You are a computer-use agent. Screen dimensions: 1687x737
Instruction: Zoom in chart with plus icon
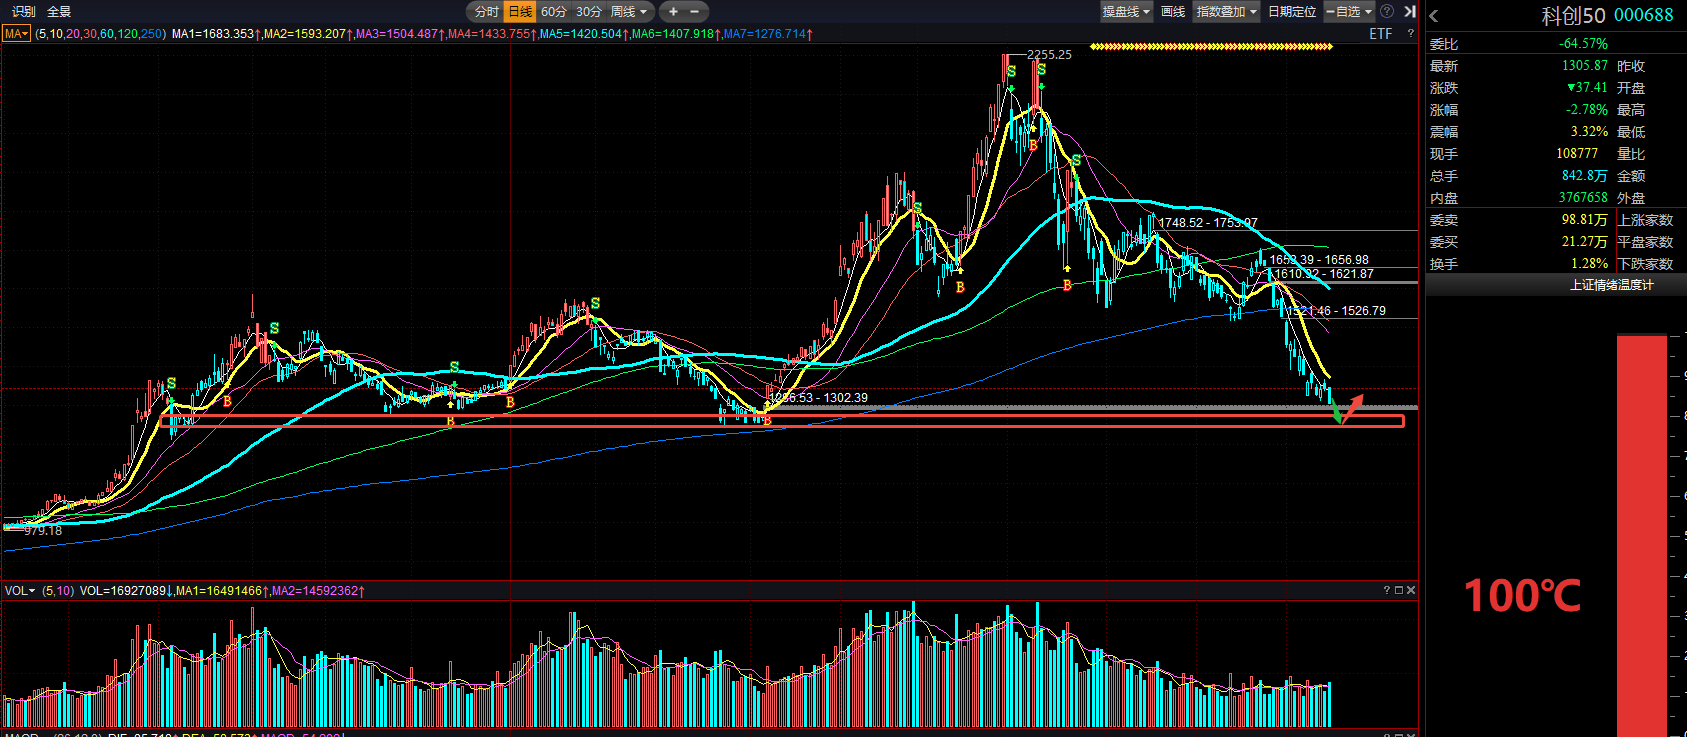point(673,12)
